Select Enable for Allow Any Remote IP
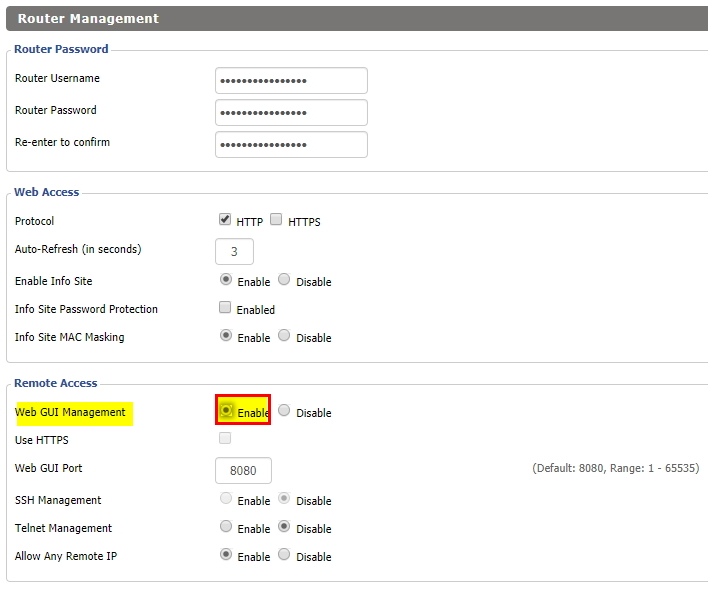The width and height of the screenshot is (708, 589). pyautogui.click(x=226, y=555)
